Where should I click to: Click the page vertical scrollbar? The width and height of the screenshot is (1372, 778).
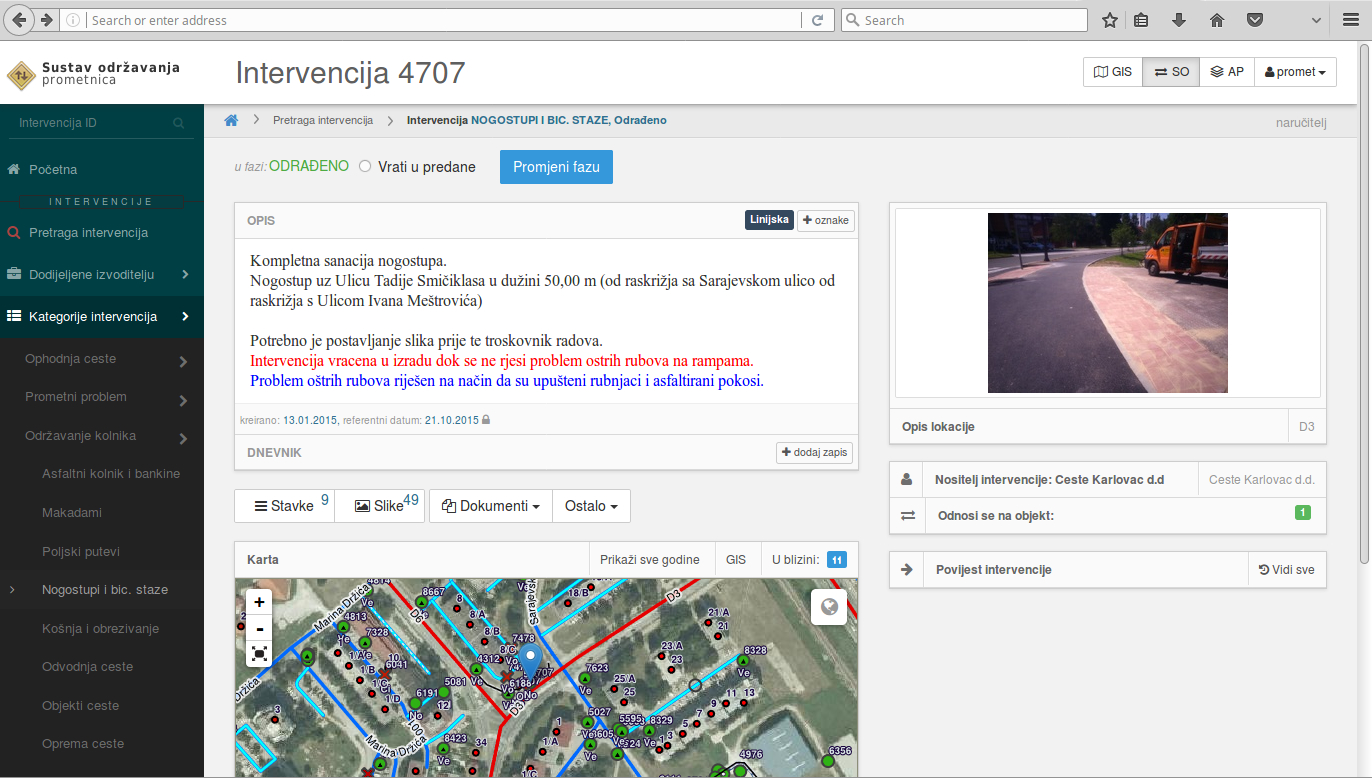(1364, 300)
